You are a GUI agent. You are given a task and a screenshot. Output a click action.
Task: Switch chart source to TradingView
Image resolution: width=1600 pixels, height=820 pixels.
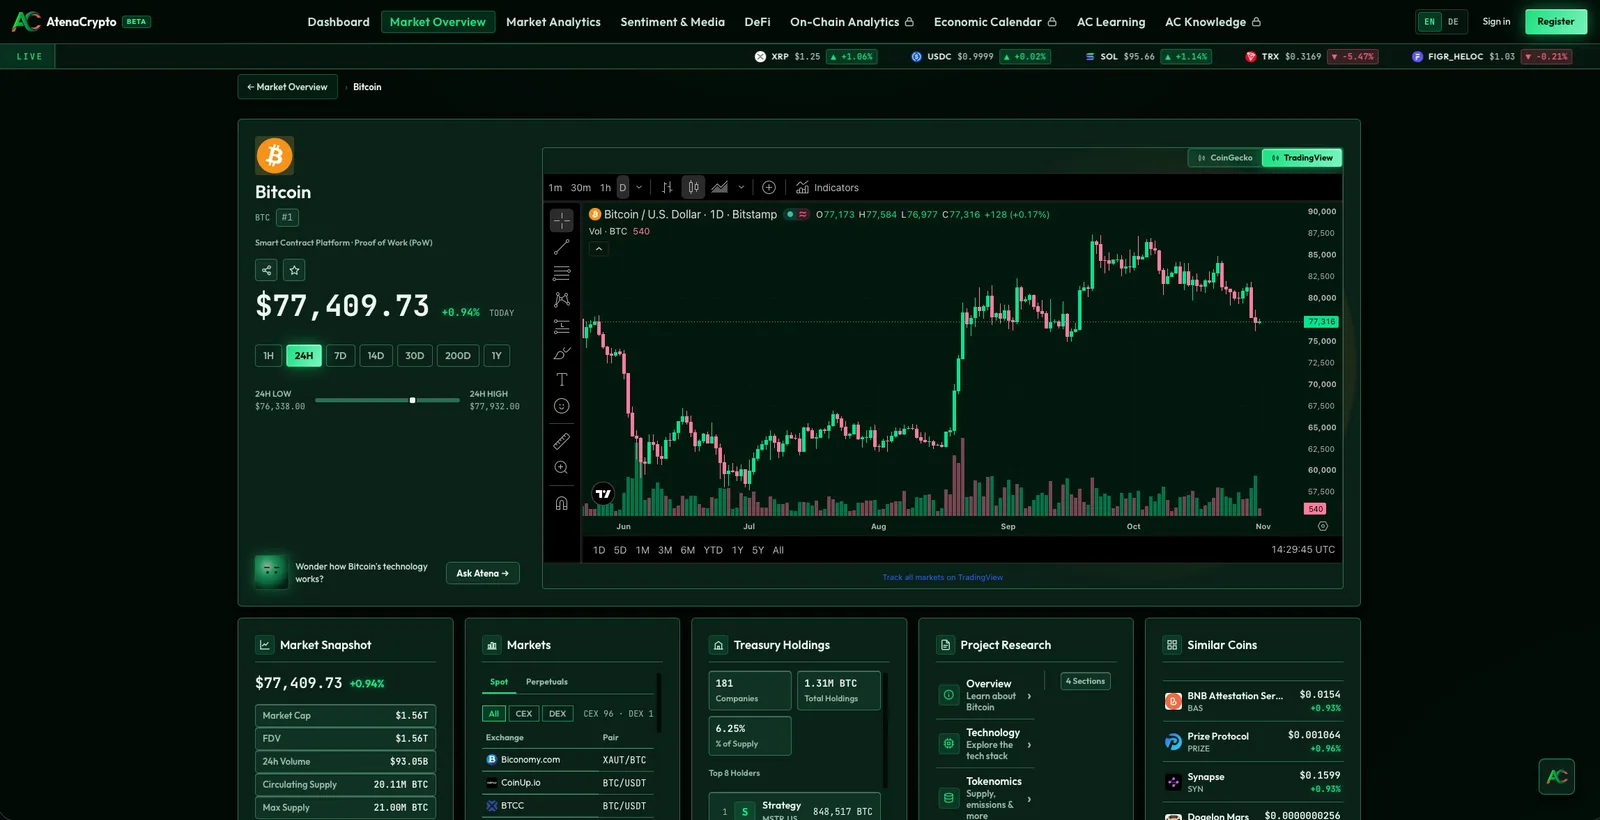click(1302, 158)
